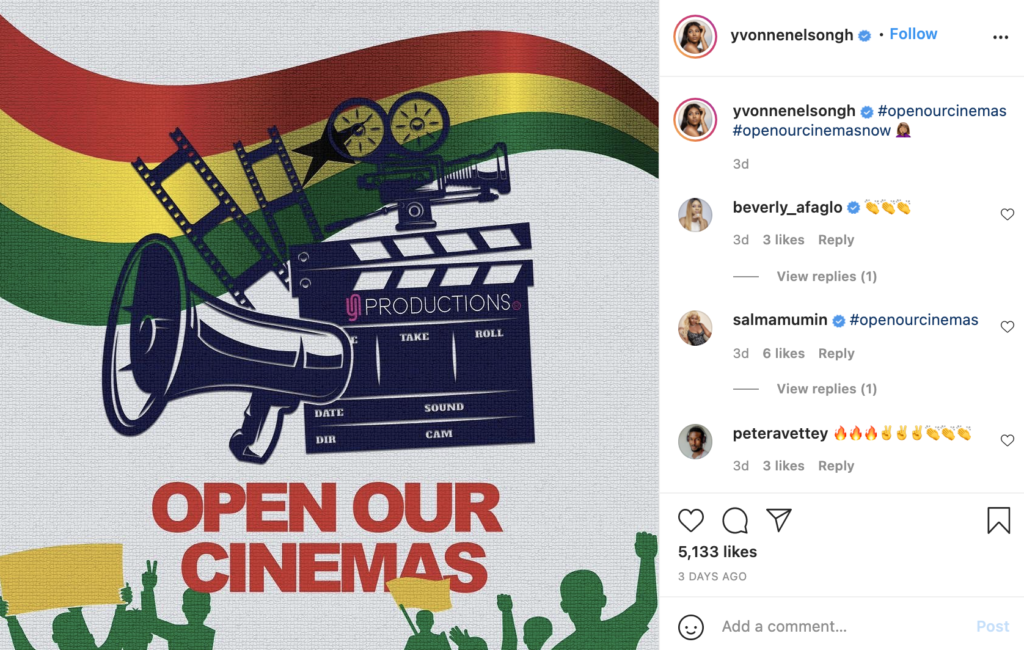
Task: Open #openourcinemas hashtag in salmamumin's comment
Action: (x=914, y=320)
